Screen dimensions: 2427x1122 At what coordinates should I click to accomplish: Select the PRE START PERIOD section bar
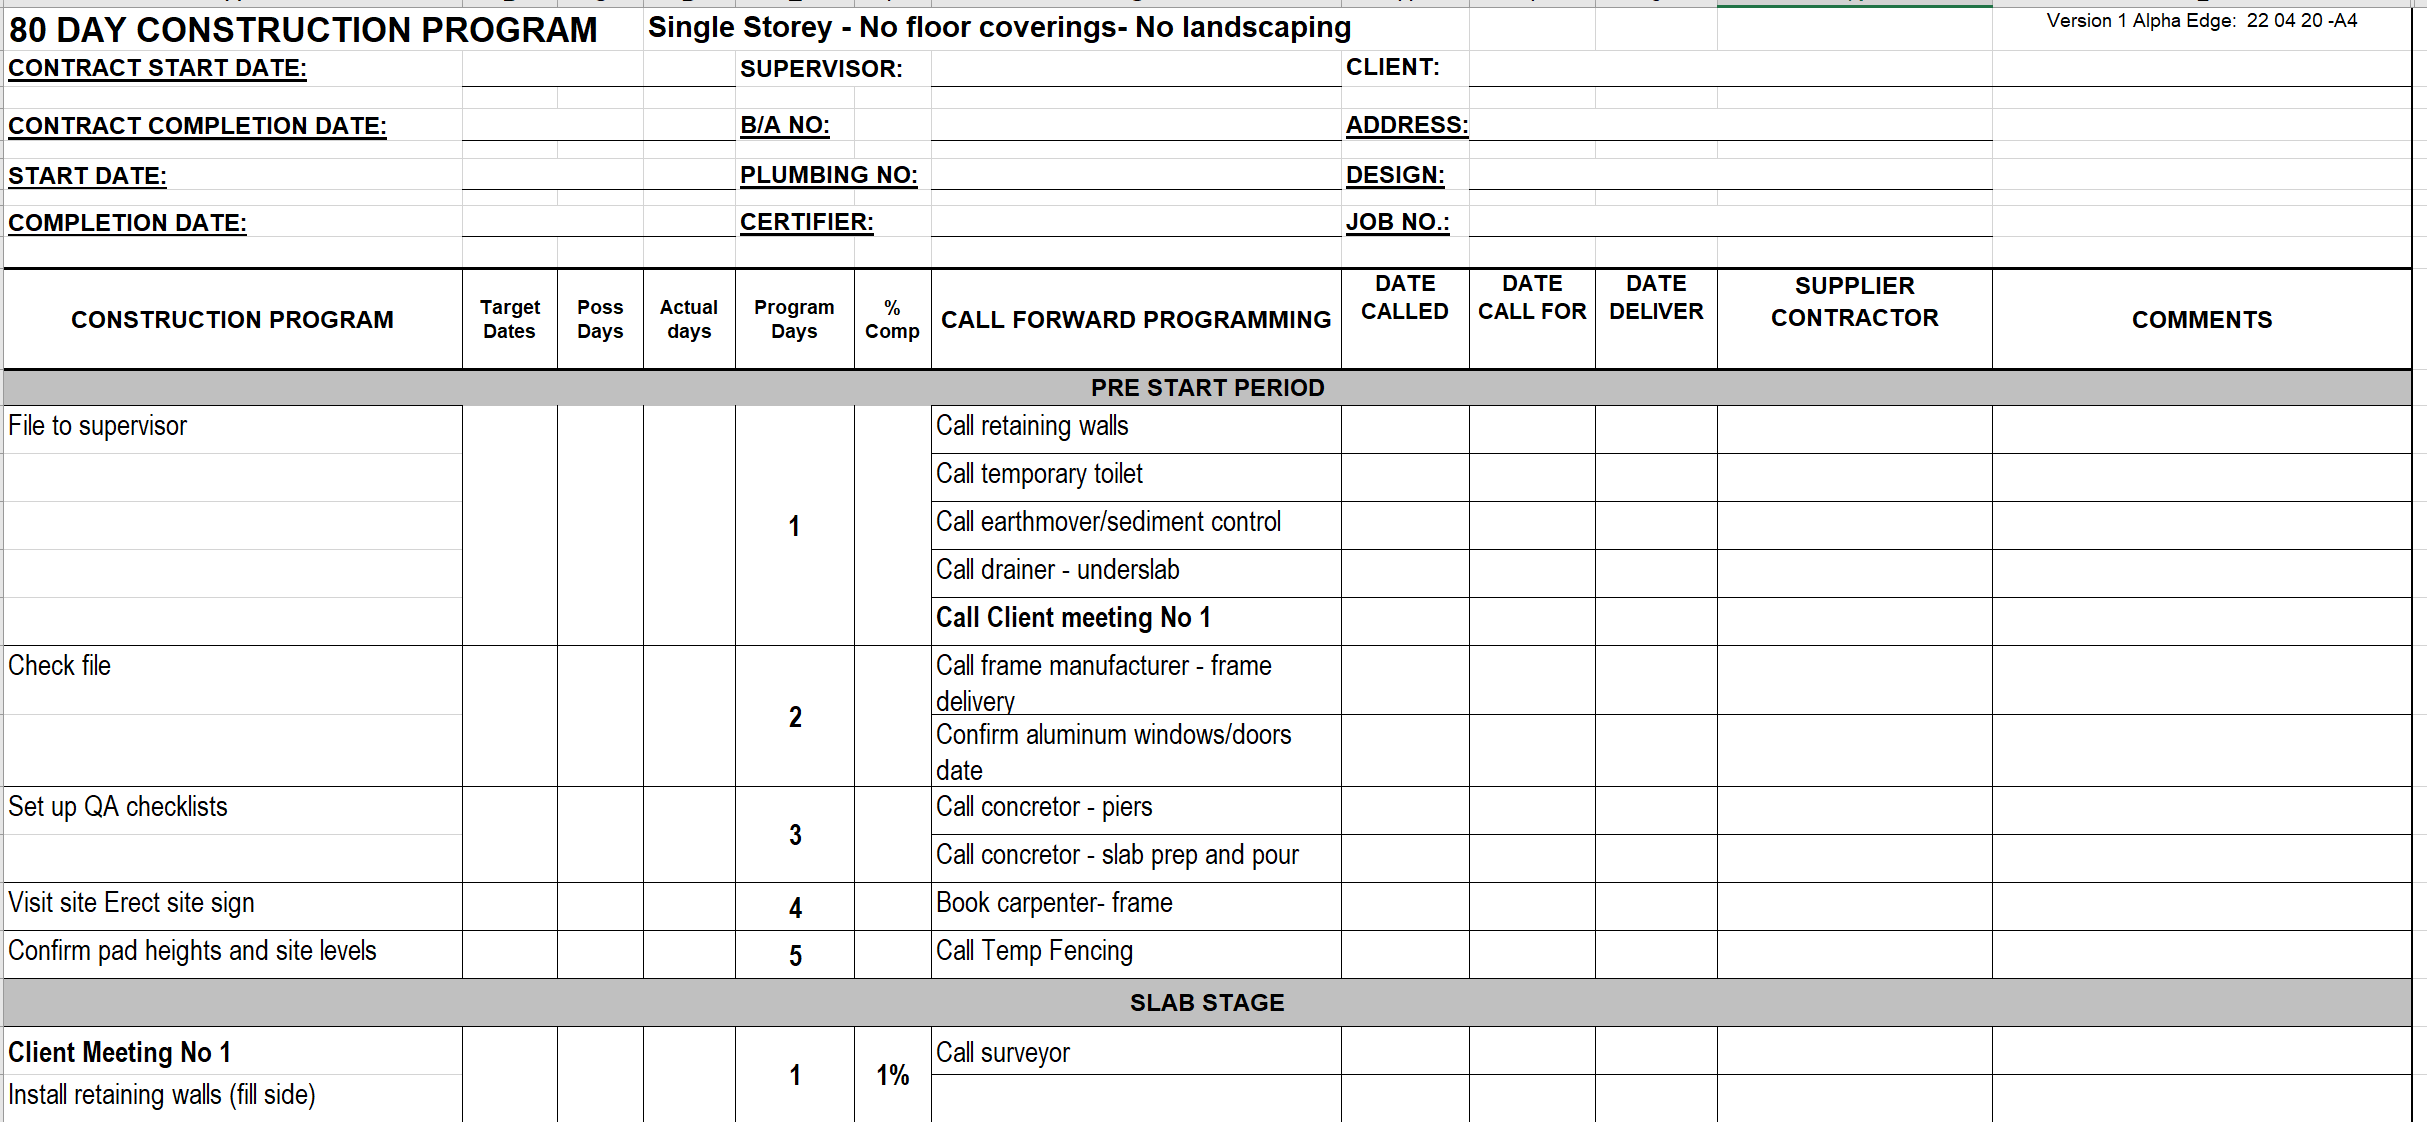point(1207,388)
